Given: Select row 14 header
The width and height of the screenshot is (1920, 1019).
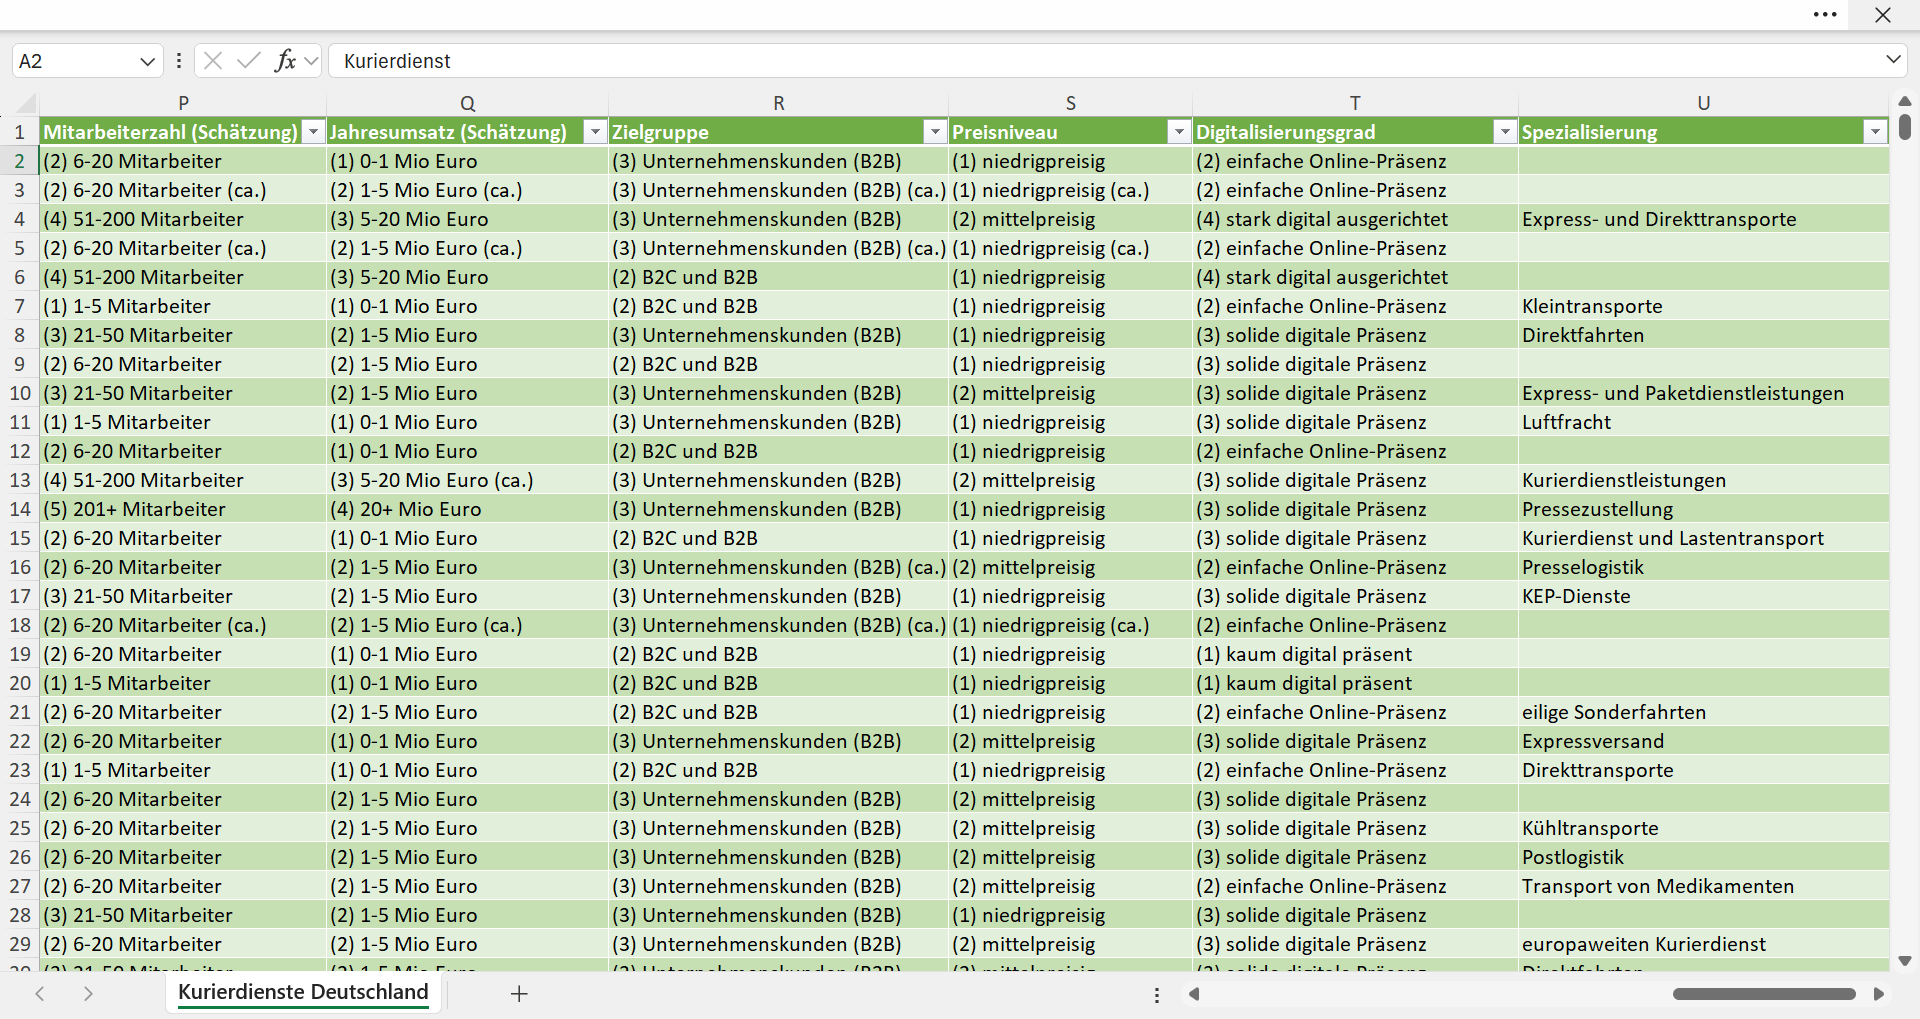Looking at the screenshot, I should click(x=20, y=509).
